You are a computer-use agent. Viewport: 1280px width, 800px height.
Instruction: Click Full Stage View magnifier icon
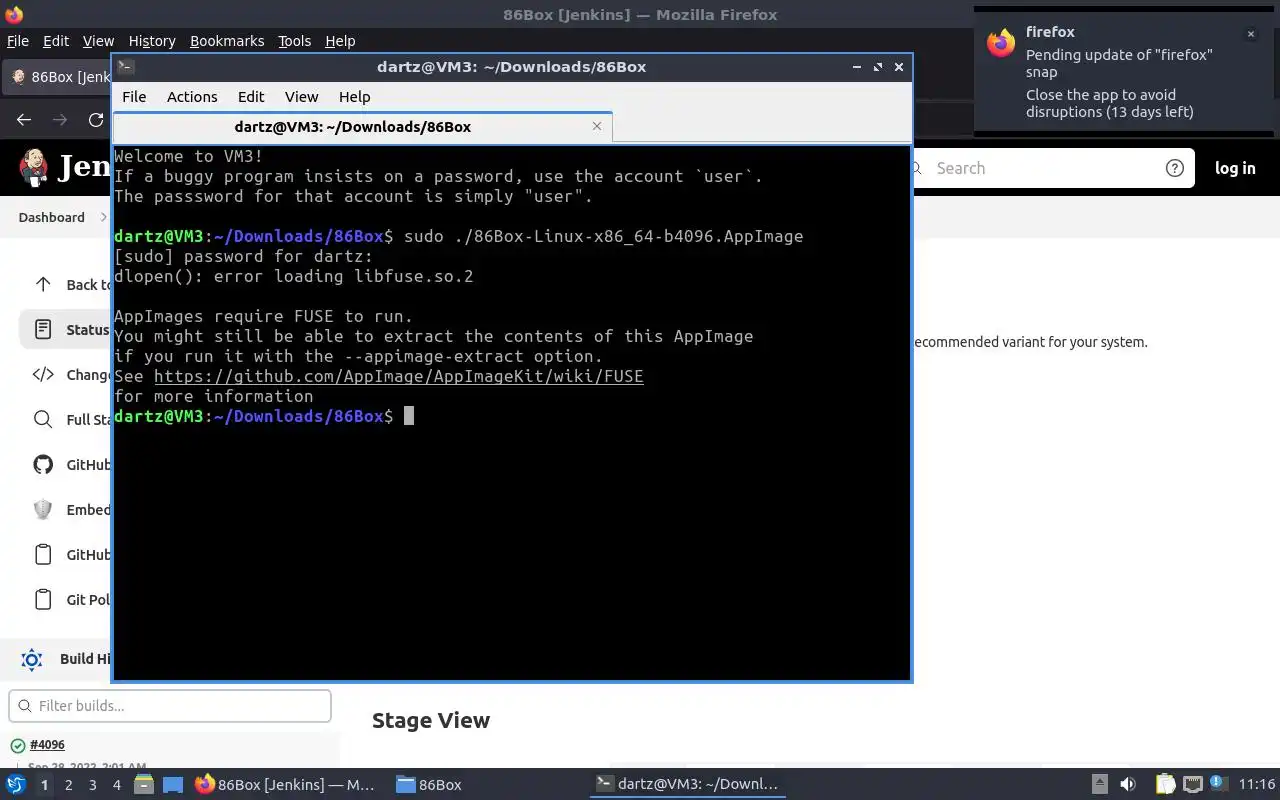click(x=43, y=419)
